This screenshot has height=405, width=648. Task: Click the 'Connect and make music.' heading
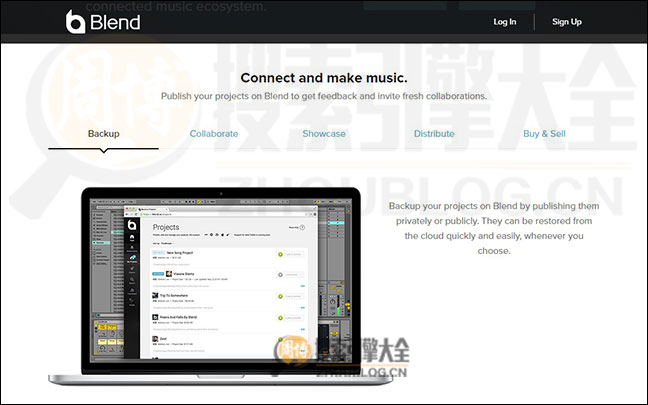324,78
